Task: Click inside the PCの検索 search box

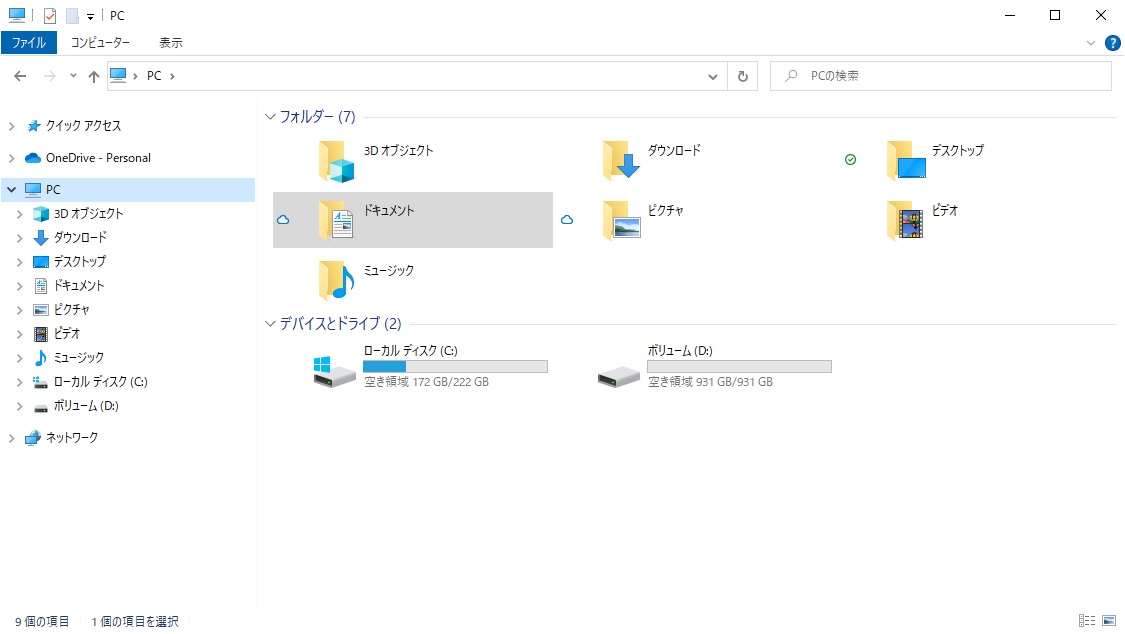Action: coord(940,75)
